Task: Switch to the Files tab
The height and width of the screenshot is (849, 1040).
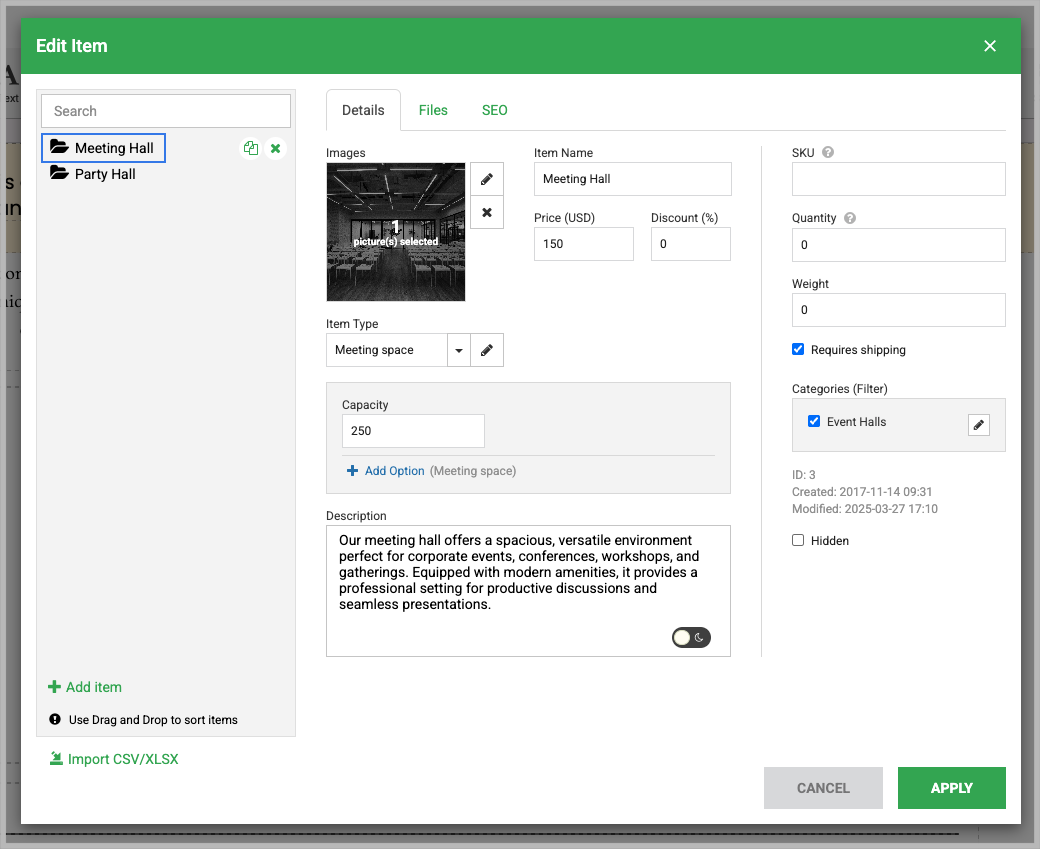Action: (x=433, y=110)
